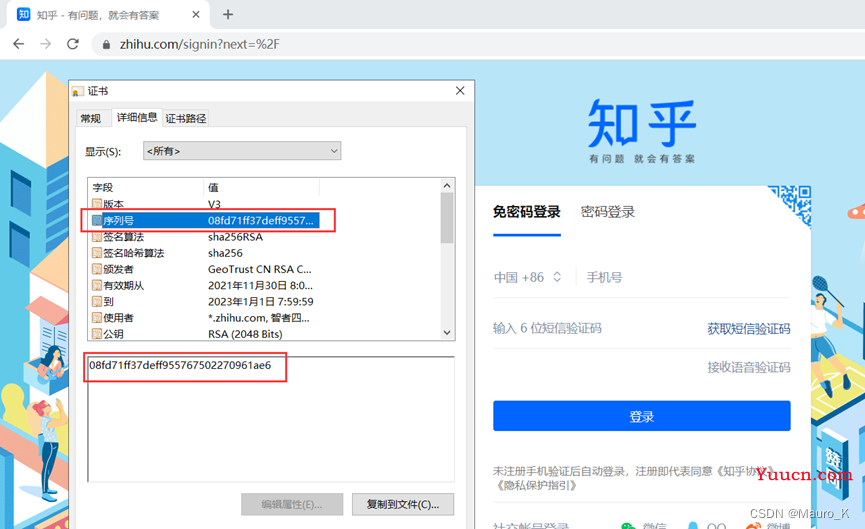Viewport: 865px width, 529px height.
Task: Click the browser forward arrow
Action: [x=46, y=44]
